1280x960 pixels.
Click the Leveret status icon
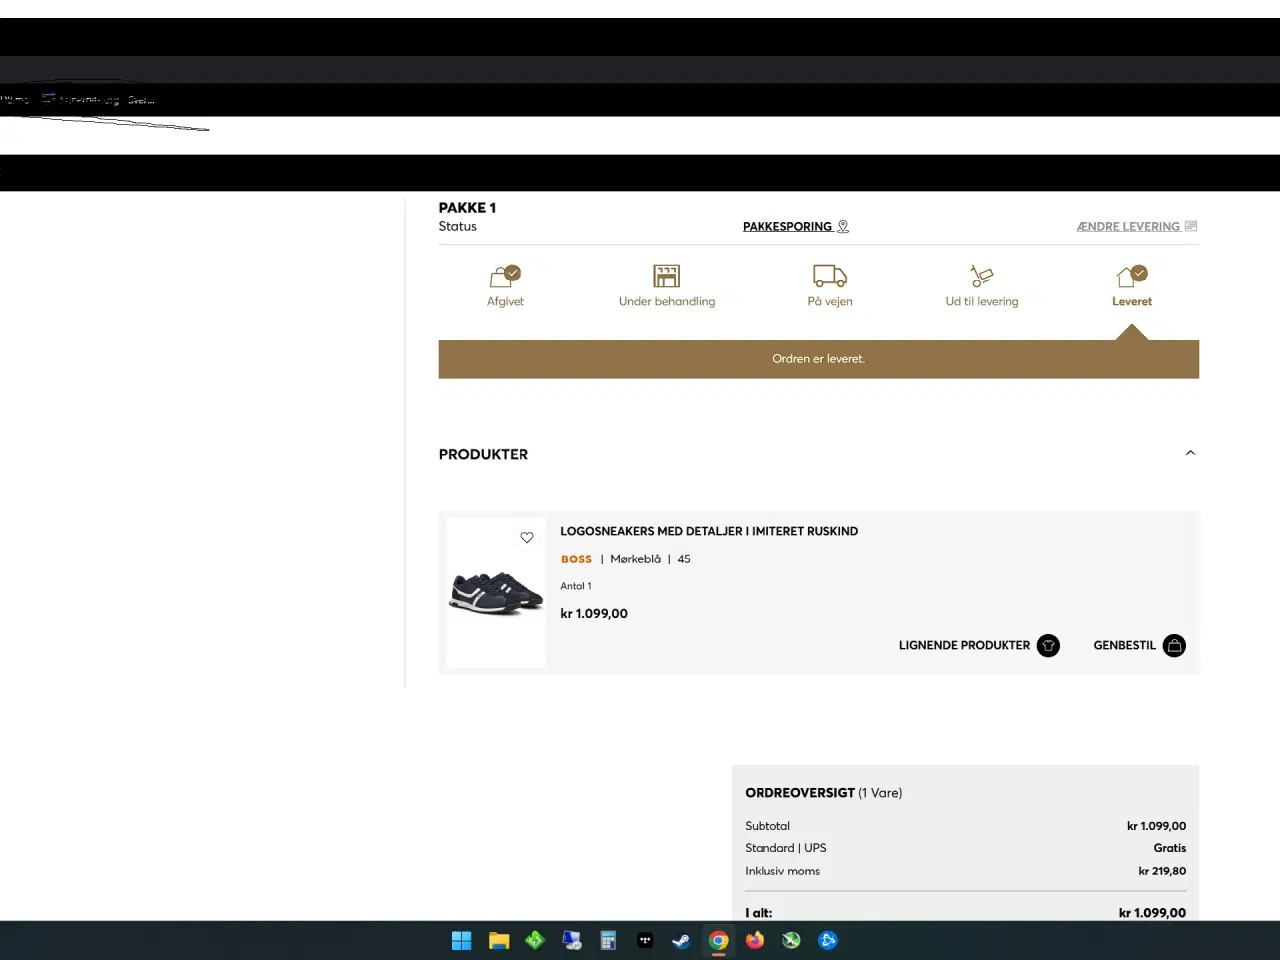click(1131, 276)
